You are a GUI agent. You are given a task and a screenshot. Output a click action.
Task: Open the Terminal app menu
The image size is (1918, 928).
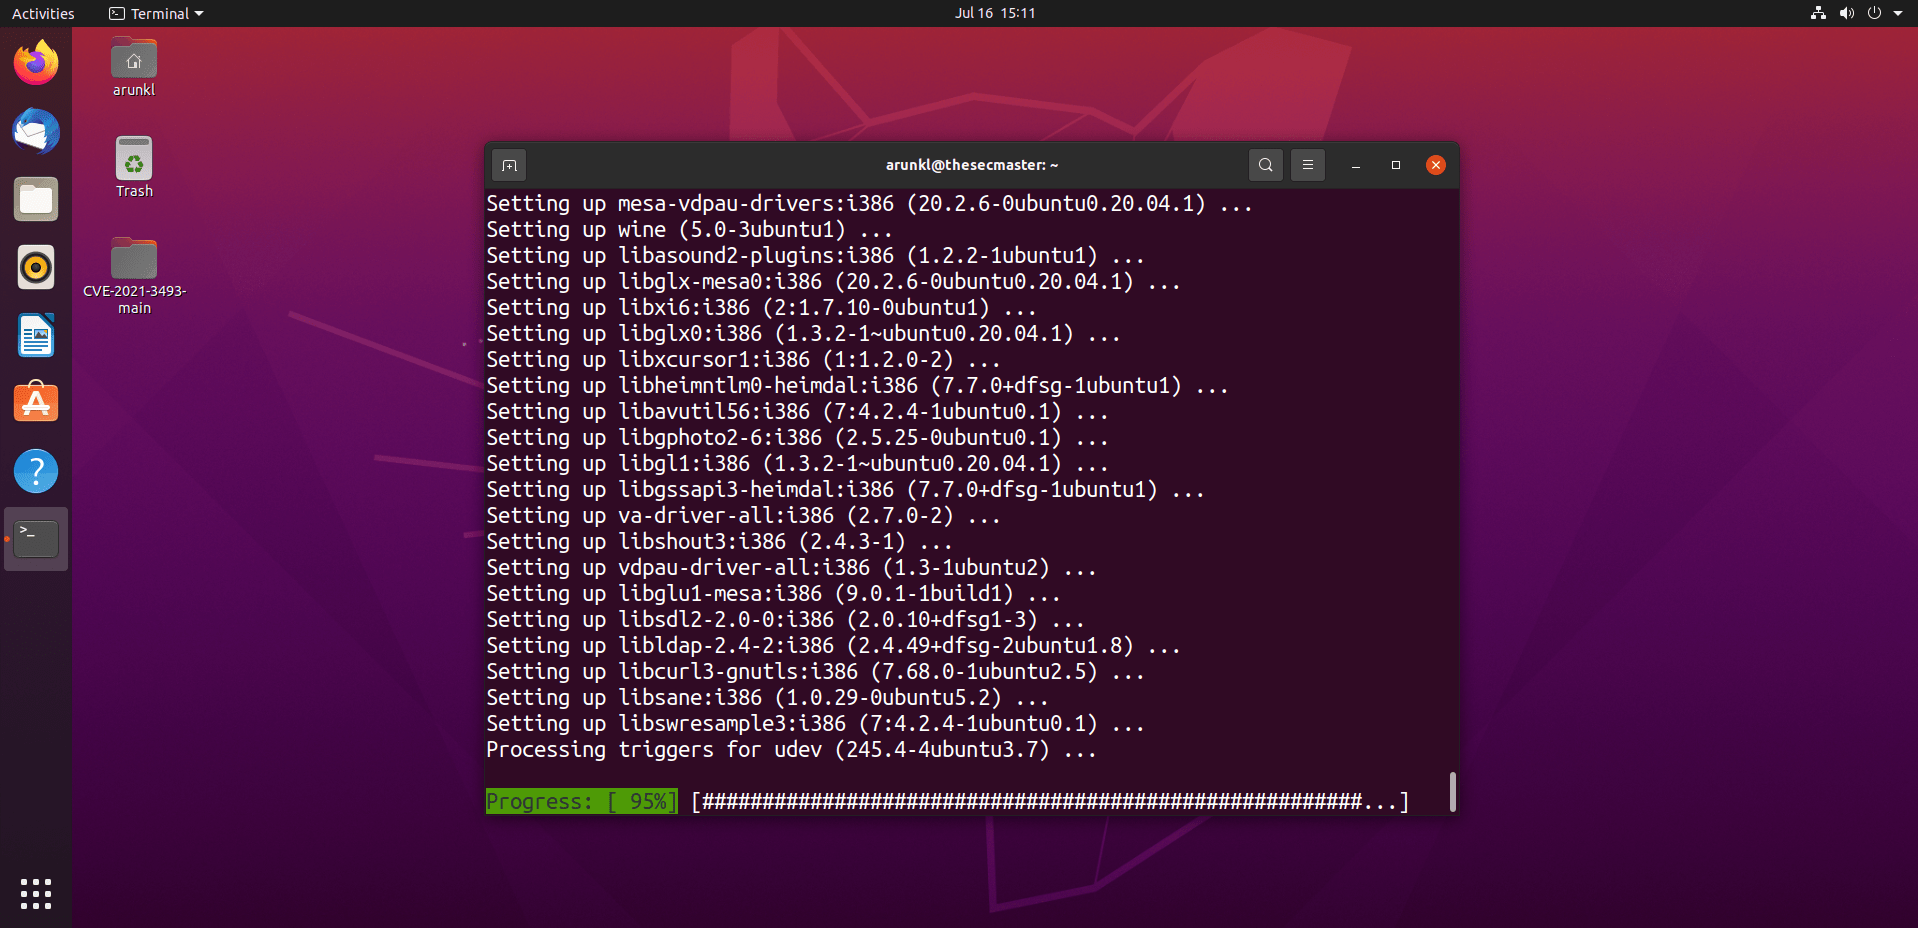(x=156, y=13)
